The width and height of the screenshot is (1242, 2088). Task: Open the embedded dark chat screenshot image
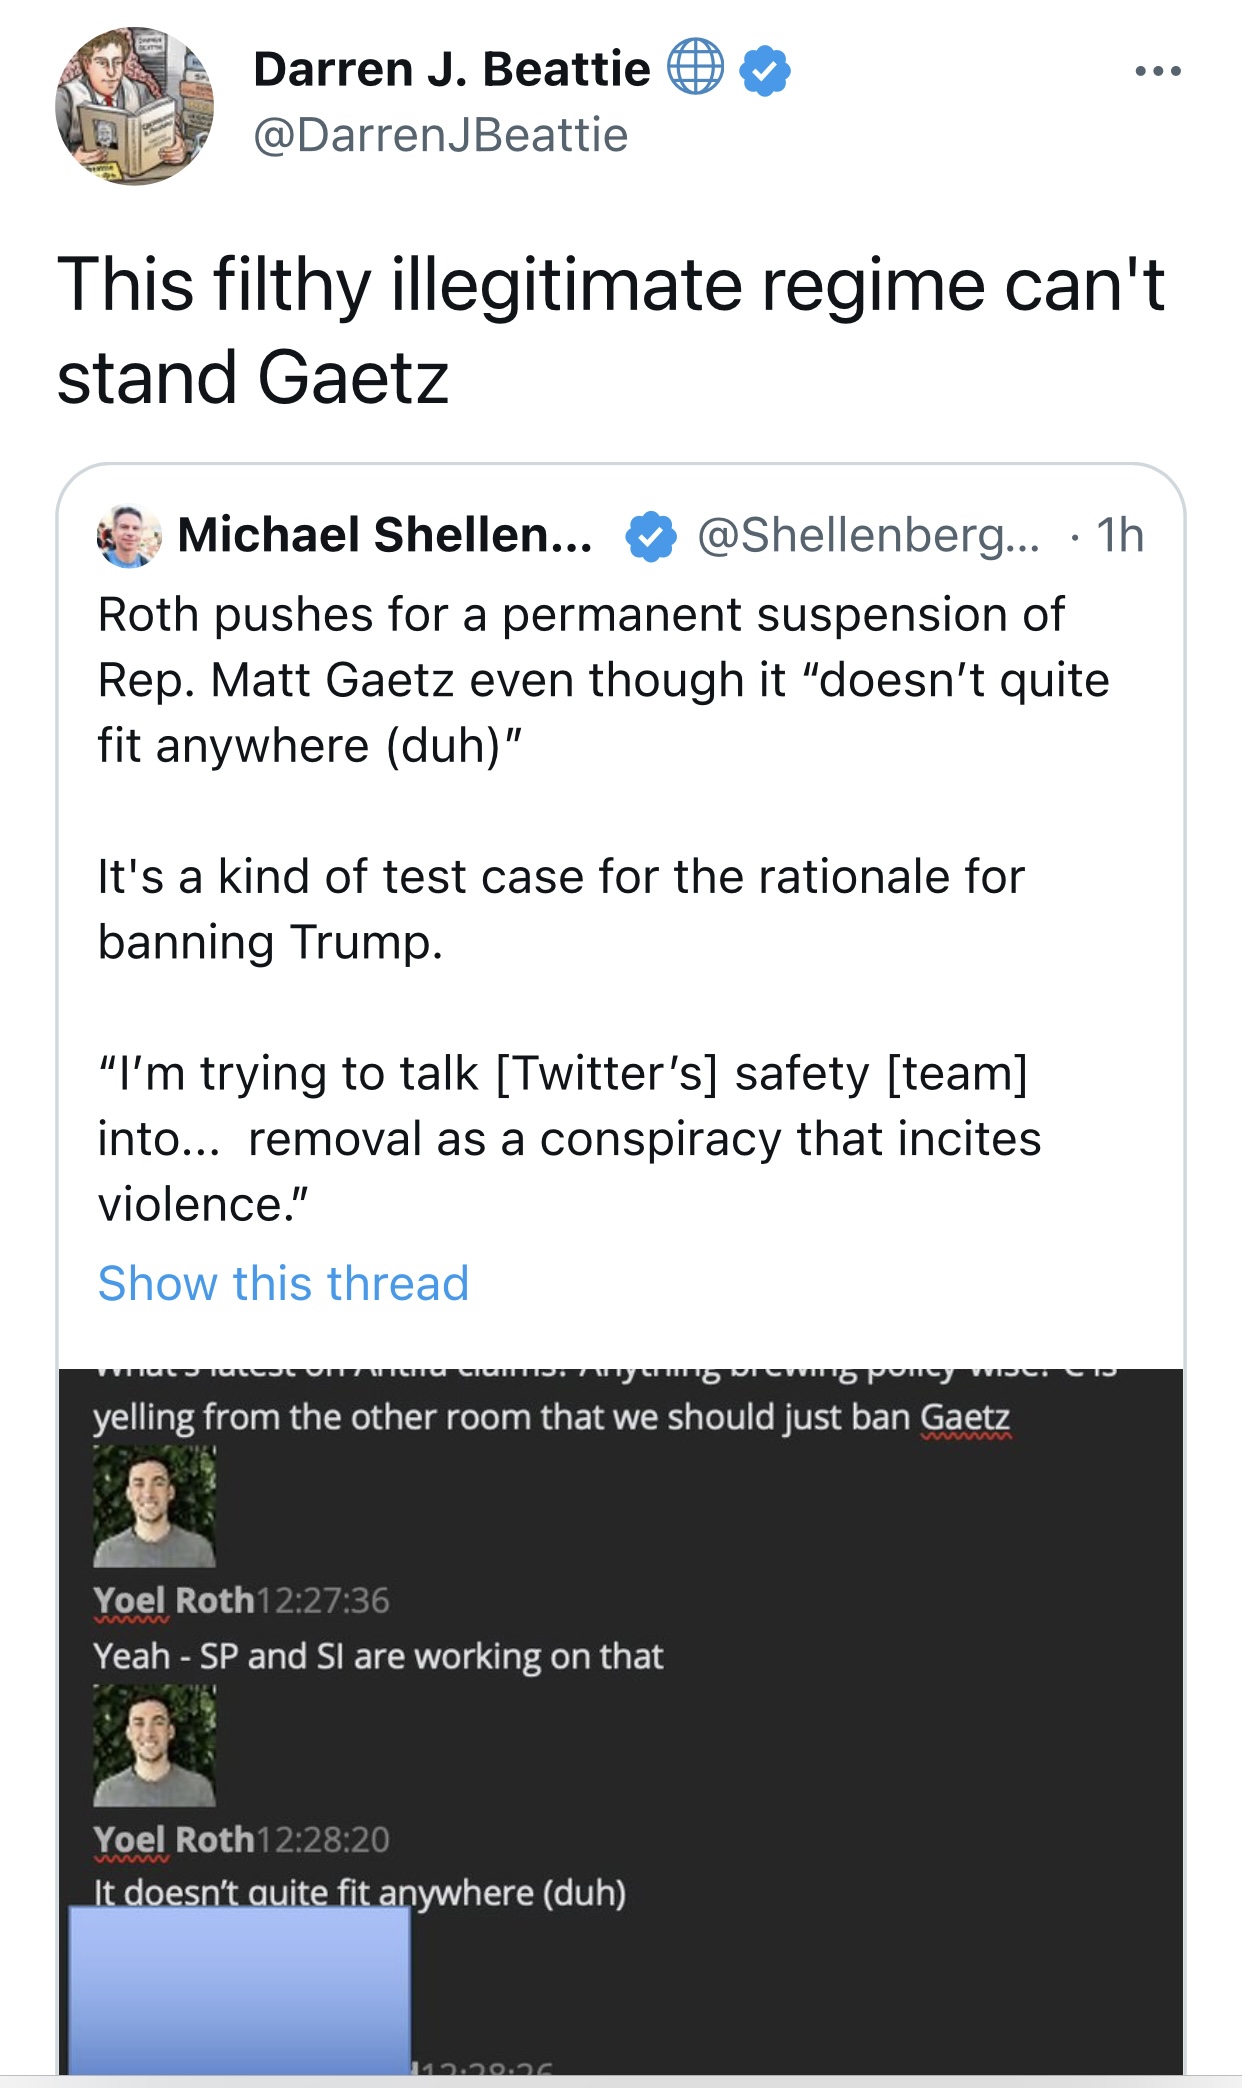pos(621,1721)
